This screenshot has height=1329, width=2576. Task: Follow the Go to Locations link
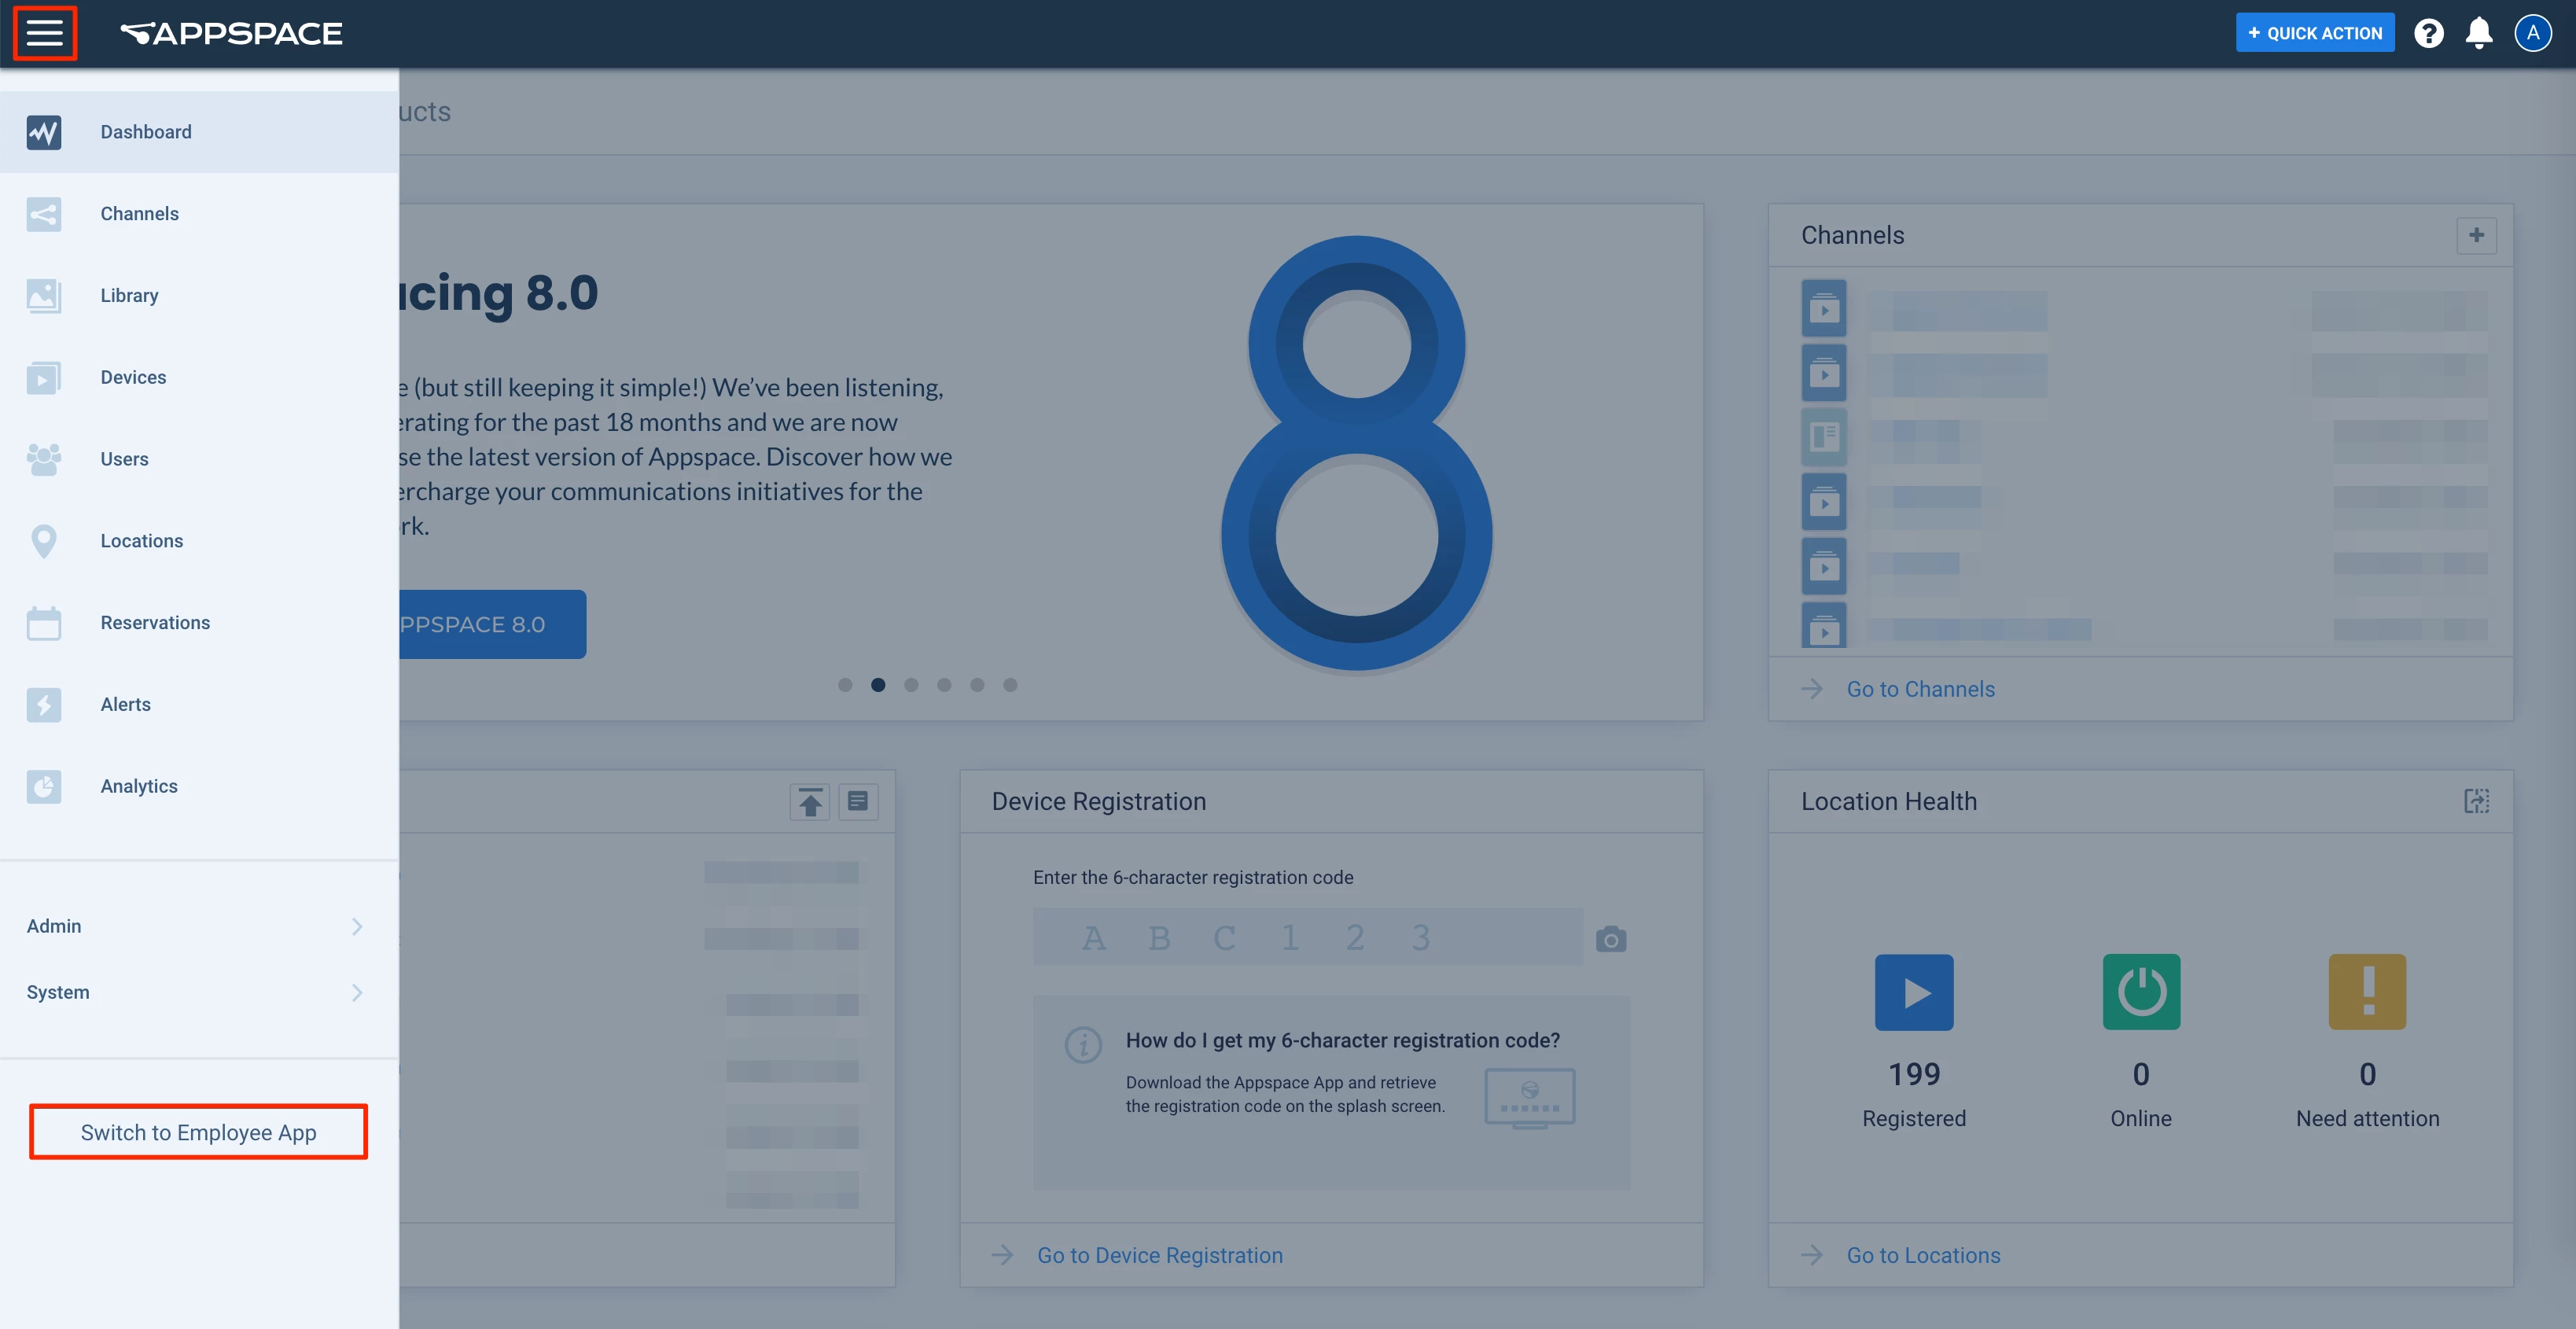point(1923,1255)
